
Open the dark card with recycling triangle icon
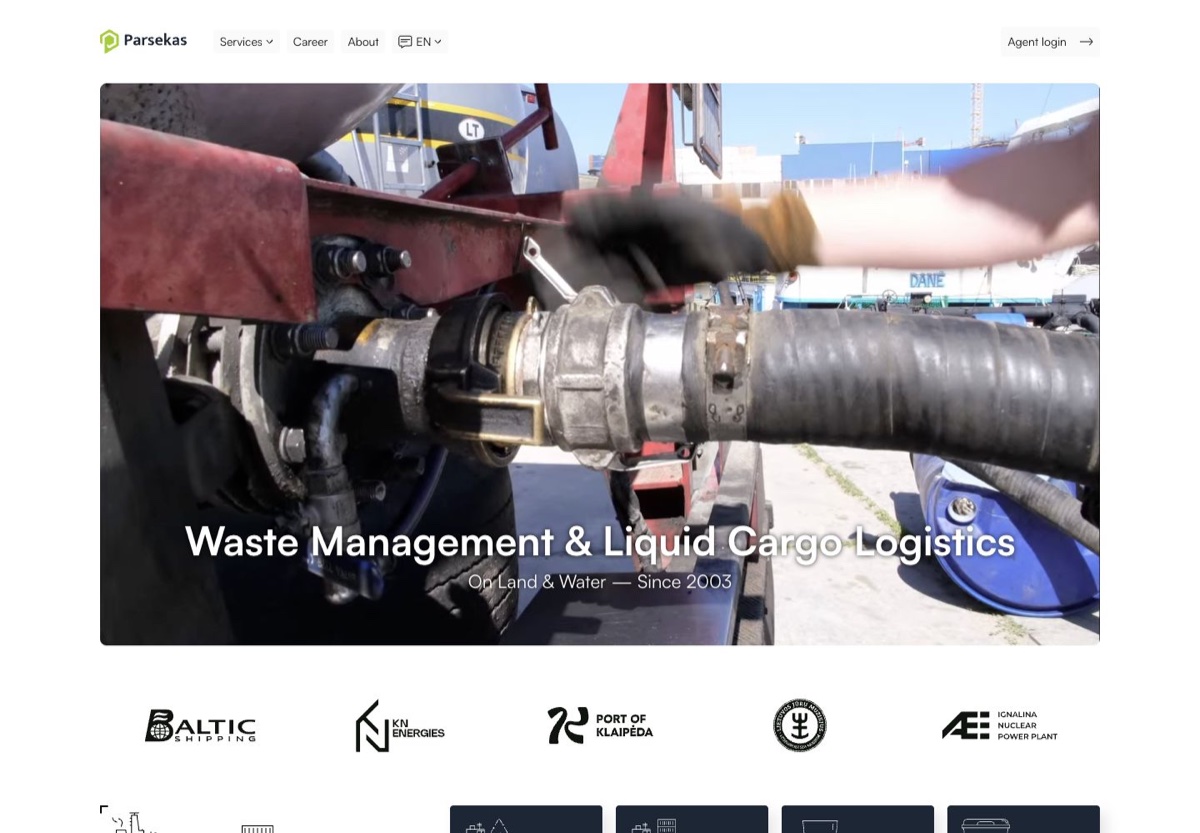(526, 819)
